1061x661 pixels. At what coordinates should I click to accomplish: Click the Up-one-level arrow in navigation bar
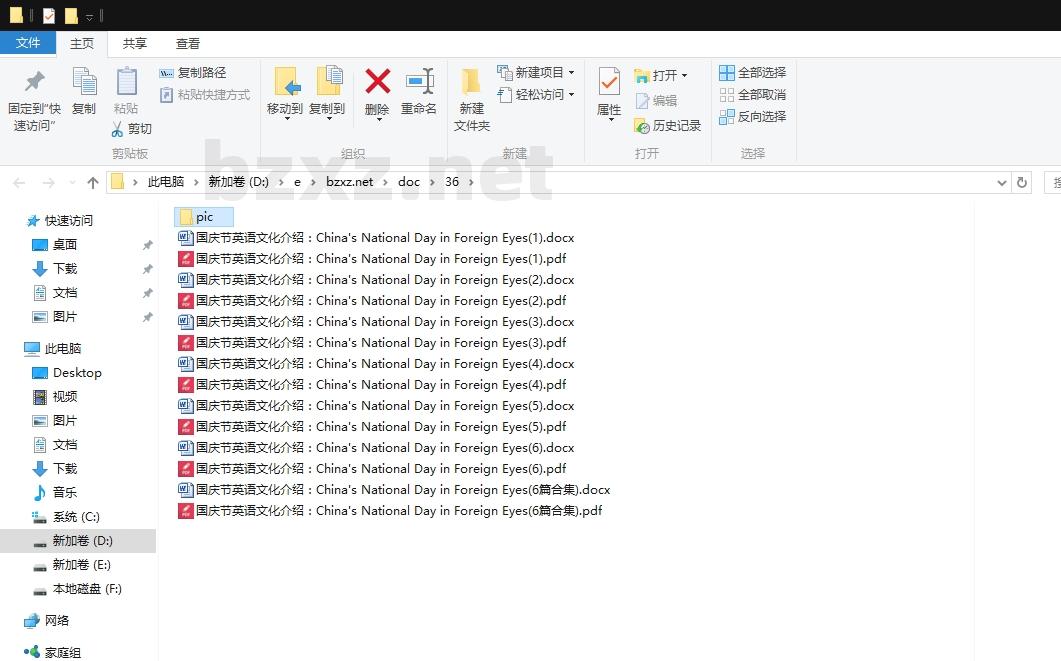93,182
